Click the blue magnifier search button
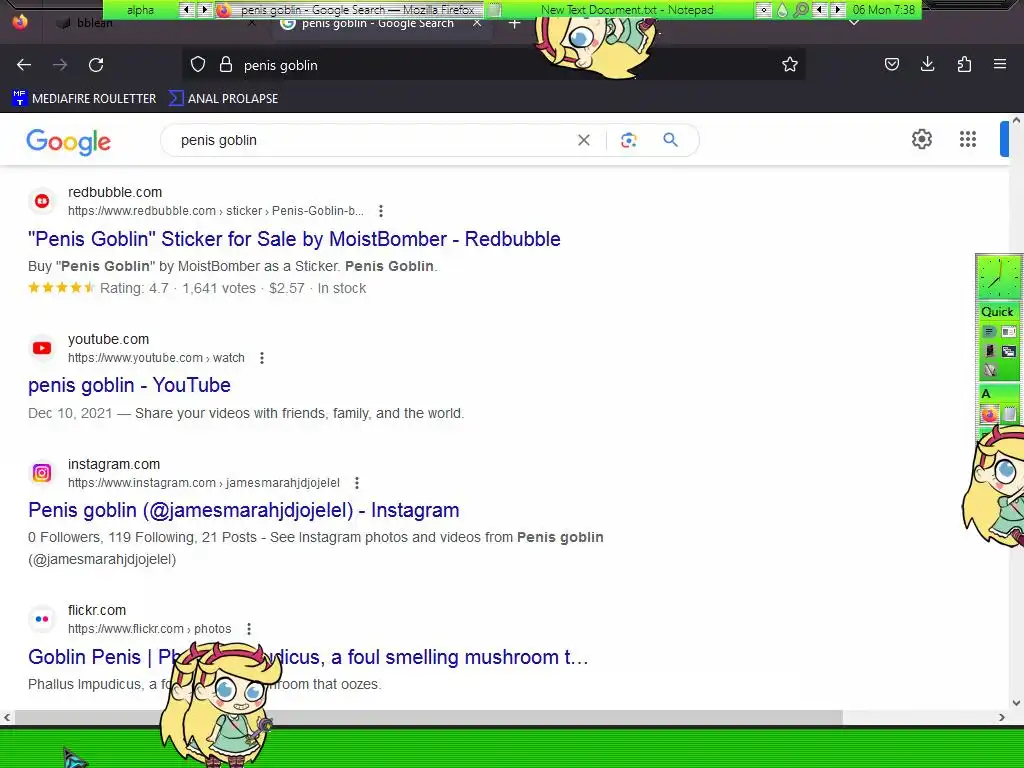Image resolution: width=1024 pixels, height=768 pixels. click(670, 140)
